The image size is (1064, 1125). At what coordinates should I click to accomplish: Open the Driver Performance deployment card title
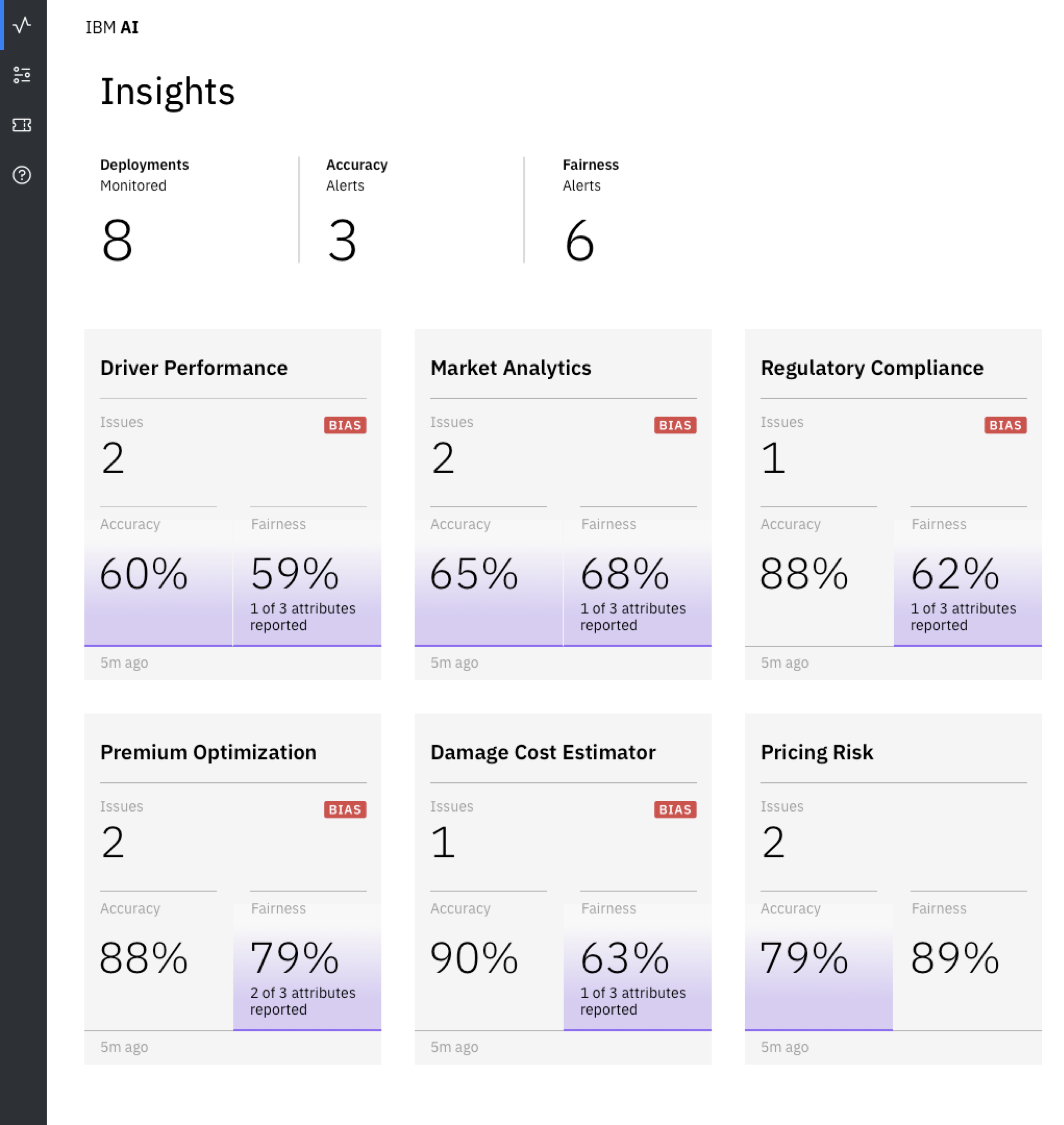[x=194, y=368]
